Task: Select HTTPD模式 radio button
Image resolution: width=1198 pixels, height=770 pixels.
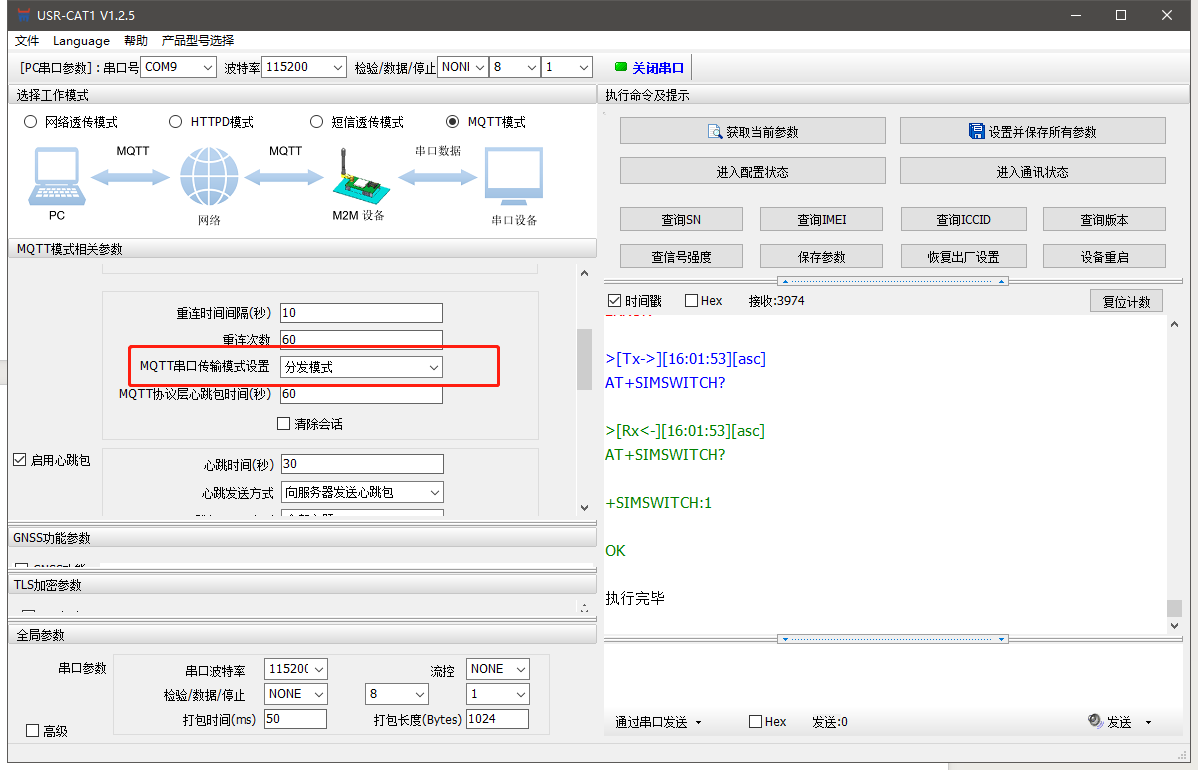Action: 176,122
